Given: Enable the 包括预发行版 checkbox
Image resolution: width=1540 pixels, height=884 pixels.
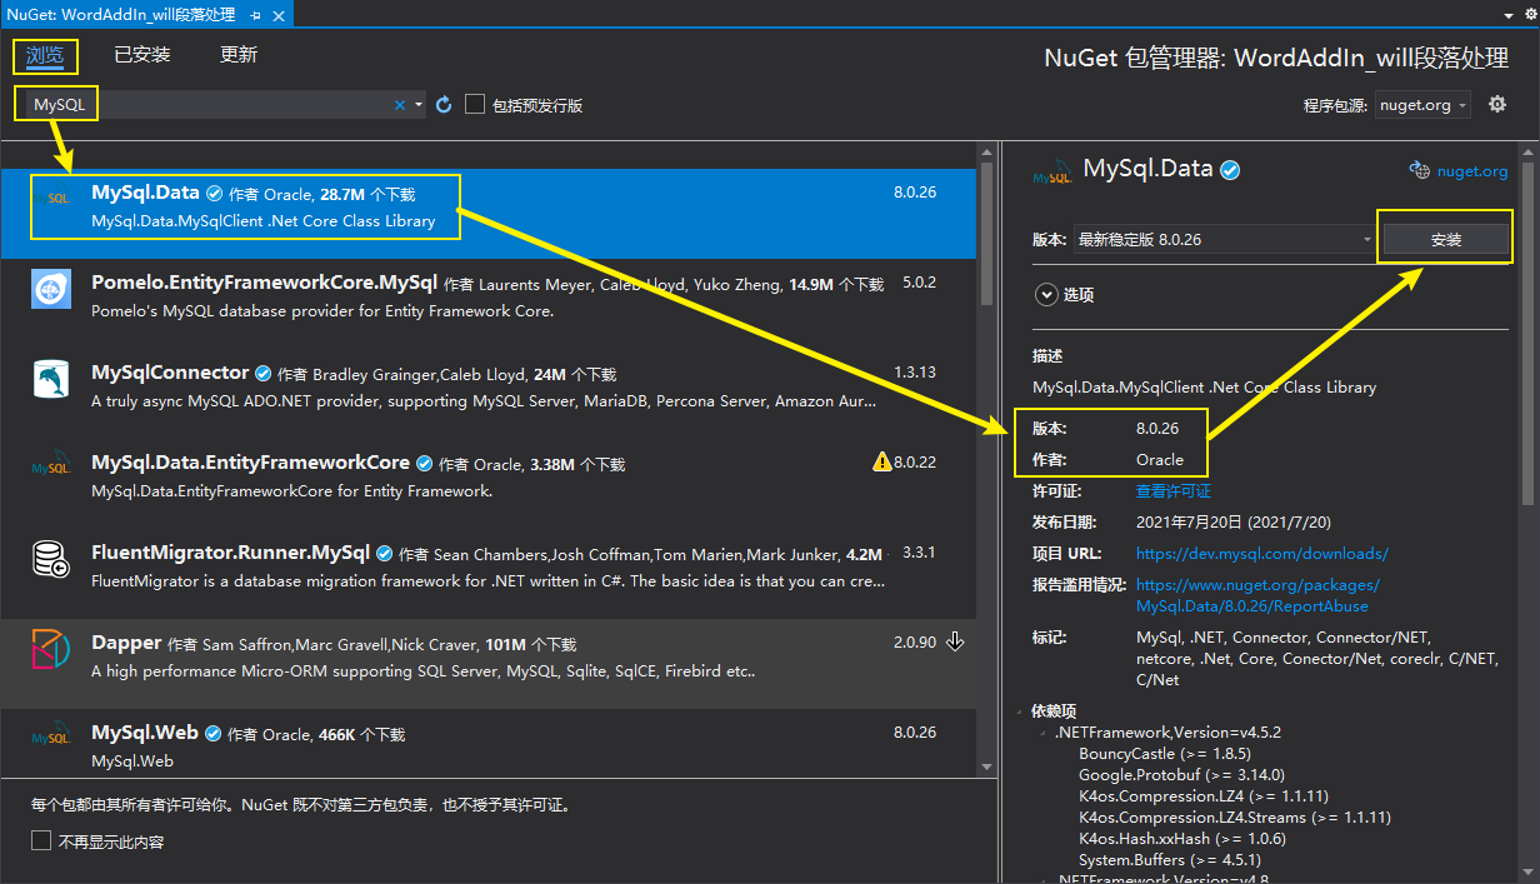Looking at the screenshot, I should pyautogui.click(x=474, y=104).
